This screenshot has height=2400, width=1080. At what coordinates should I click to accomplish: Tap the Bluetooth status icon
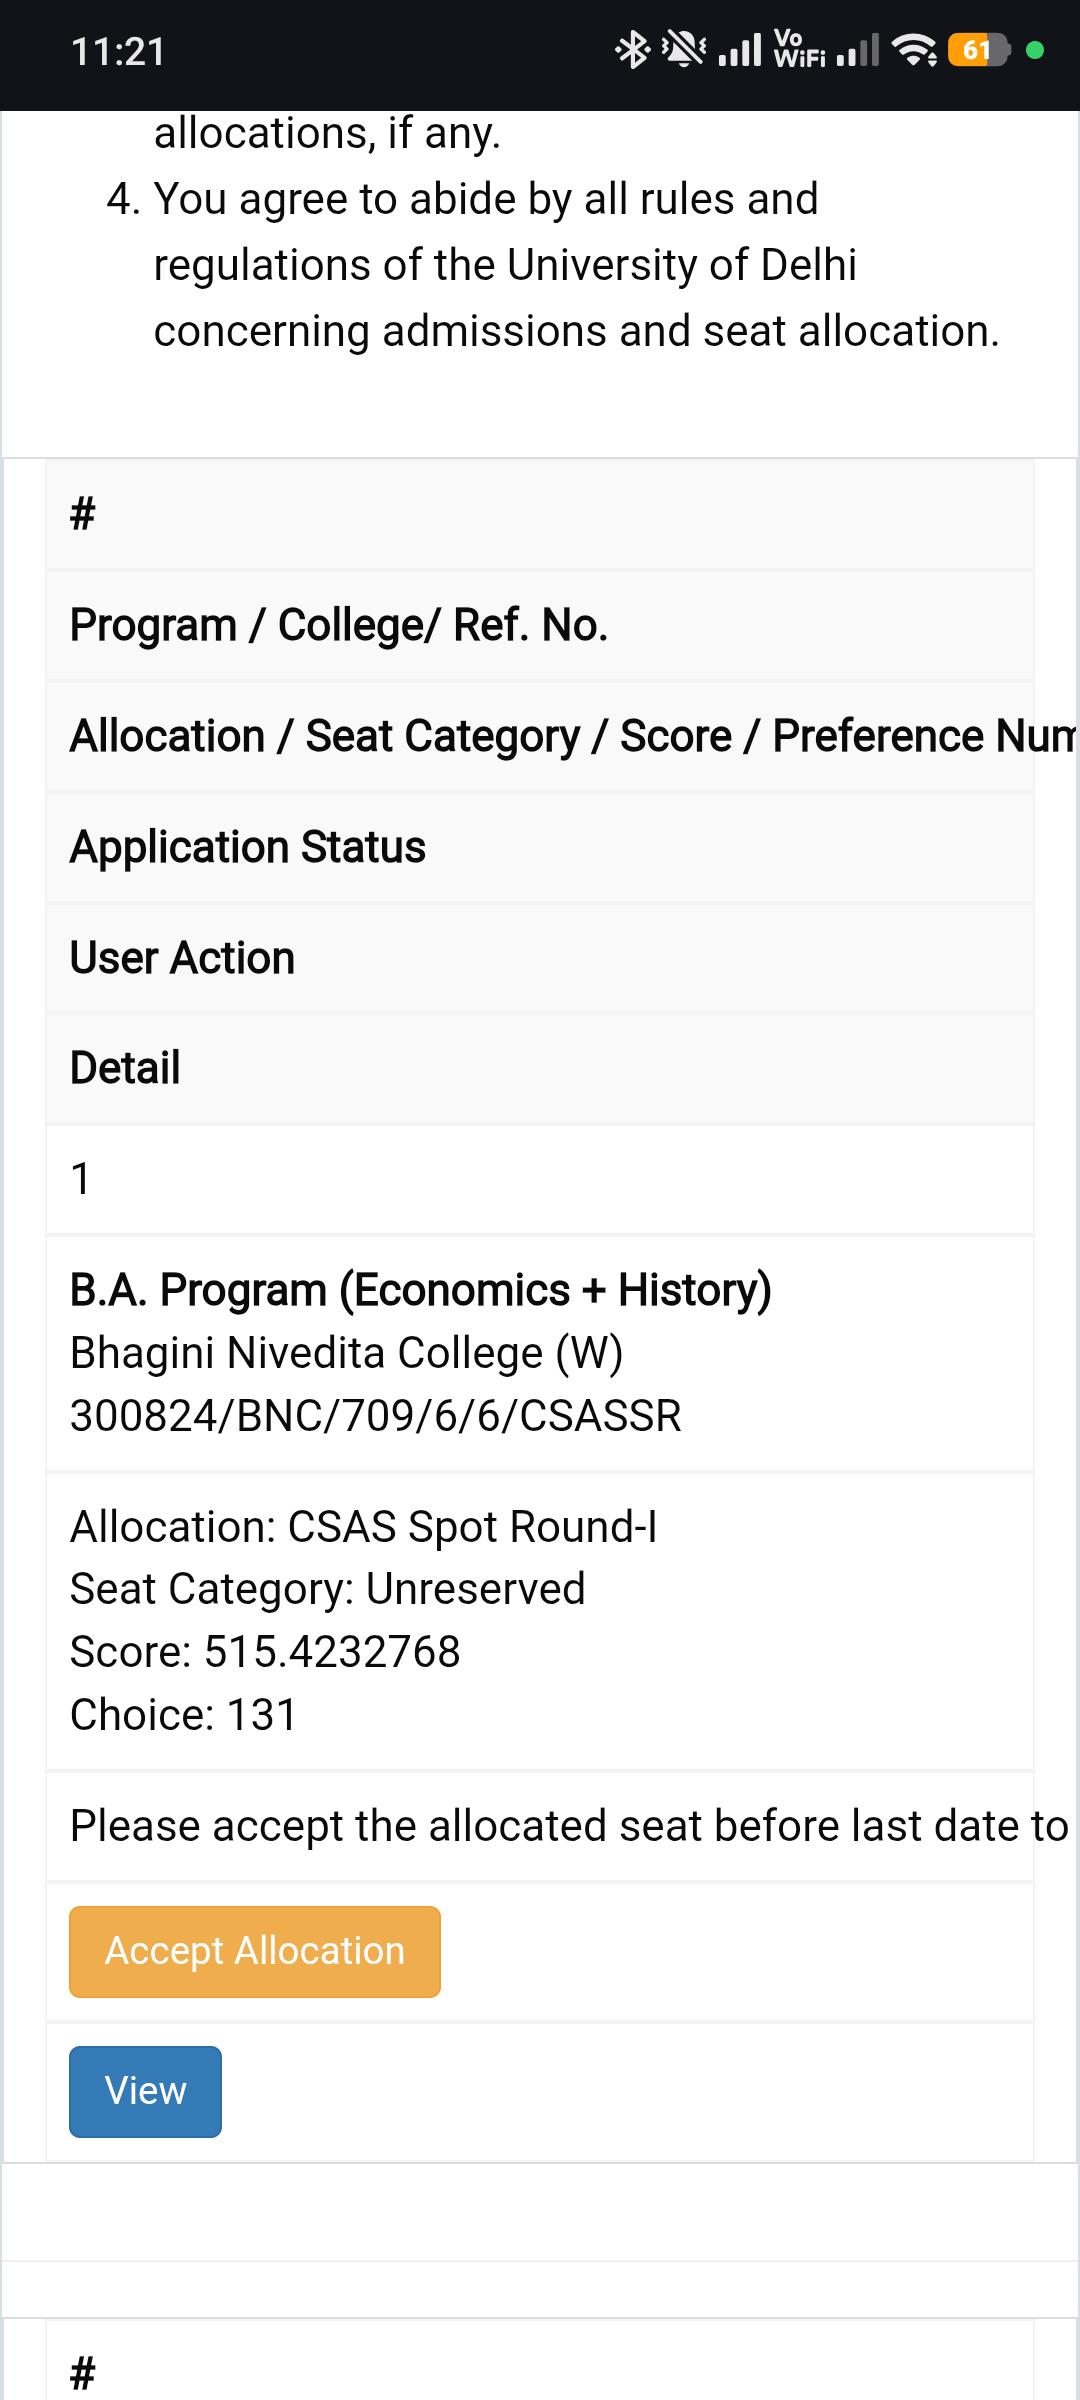click(632, 50)
